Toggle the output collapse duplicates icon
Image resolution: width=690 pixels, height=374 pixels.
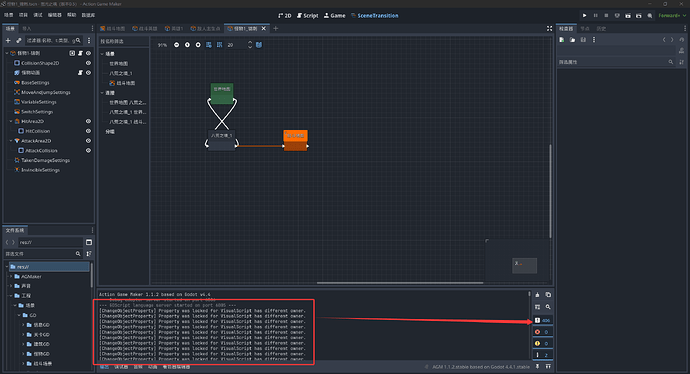(x=537, y=307)
